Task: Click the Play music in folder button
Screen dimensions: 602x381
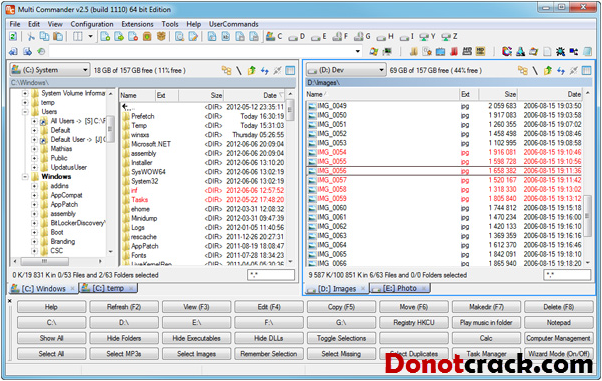Action: 486,323
